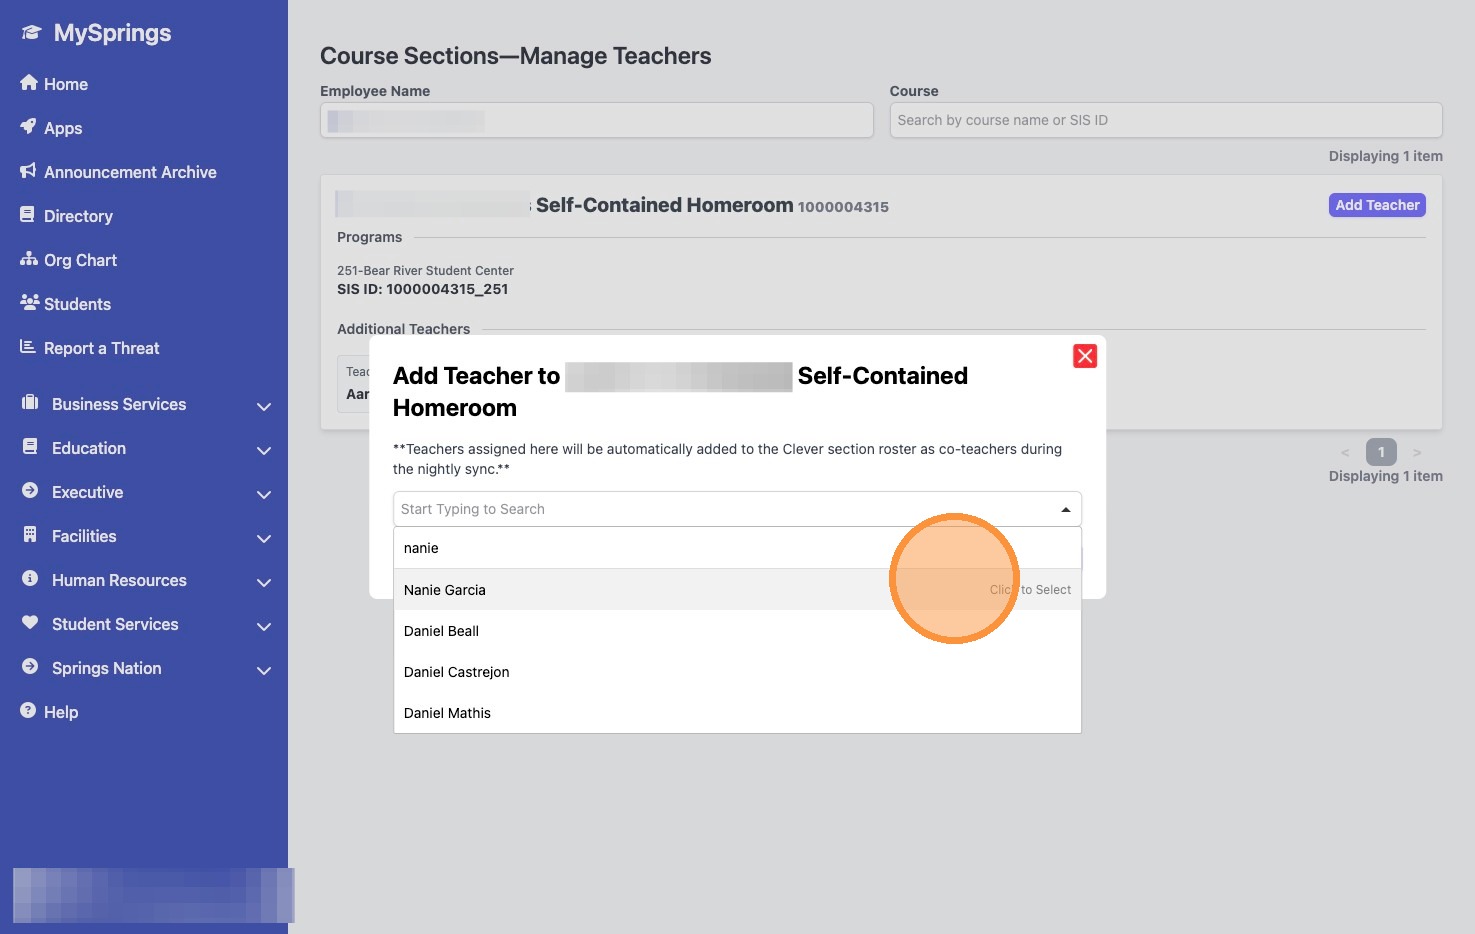This screenshot has height=934, width=1475.
Task: Choose Daniel Castrejon from the results
Action: click(457, 672)
